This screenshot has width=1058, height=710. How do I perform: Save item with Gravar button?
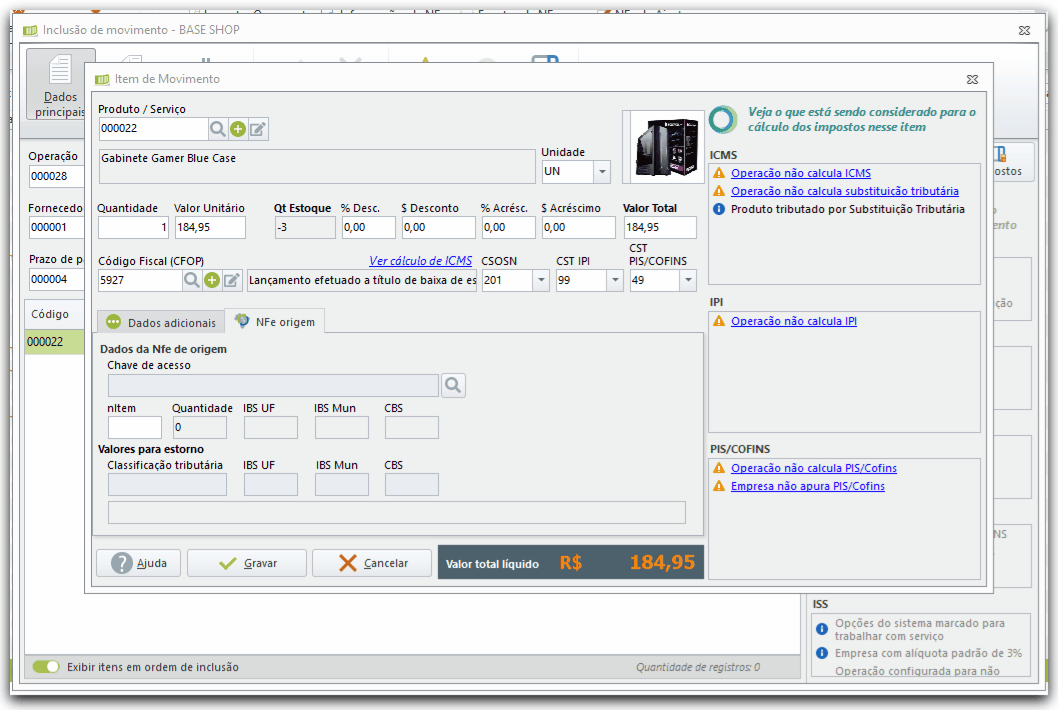click(x=247, y=563)
